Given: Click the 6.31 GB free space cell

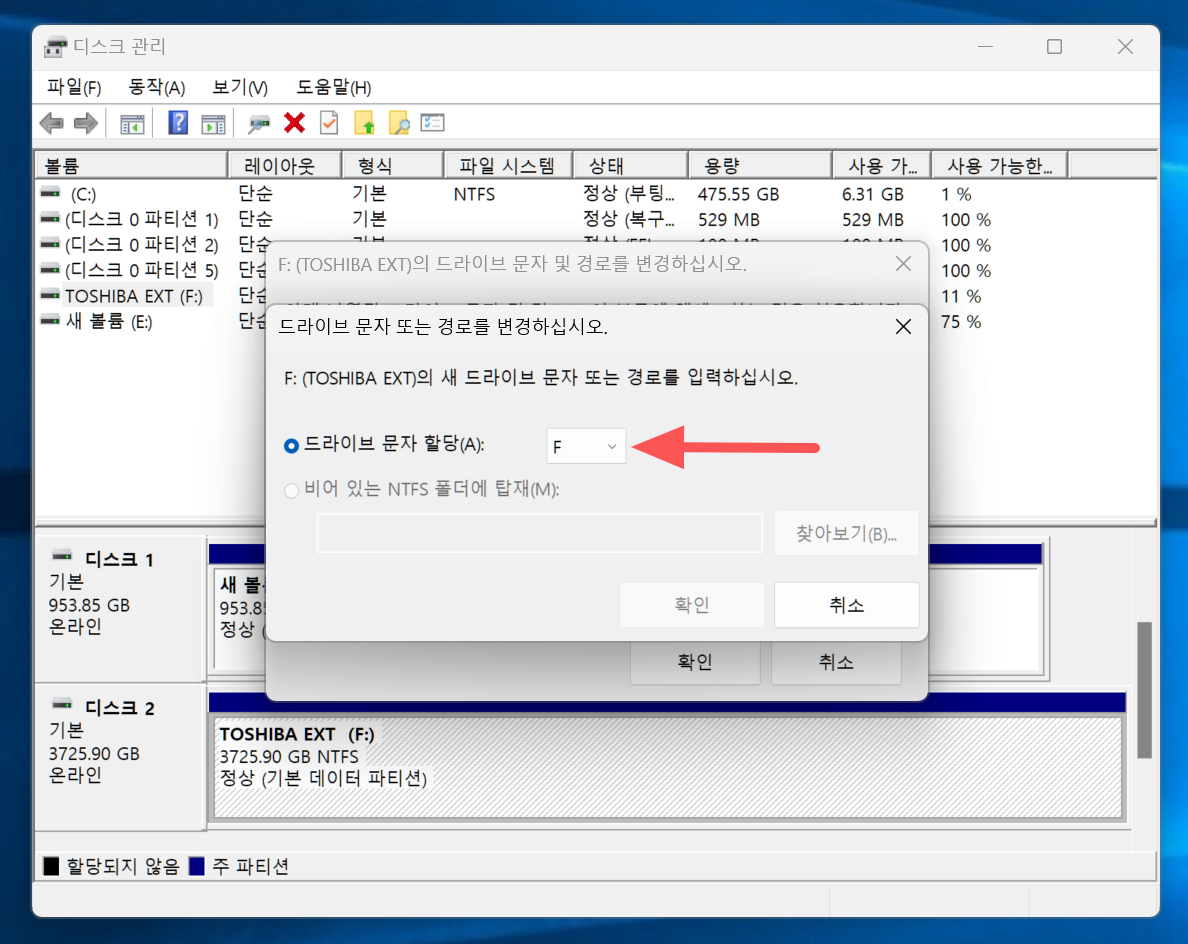Looking at the screenshot, I should click(873, 195).
